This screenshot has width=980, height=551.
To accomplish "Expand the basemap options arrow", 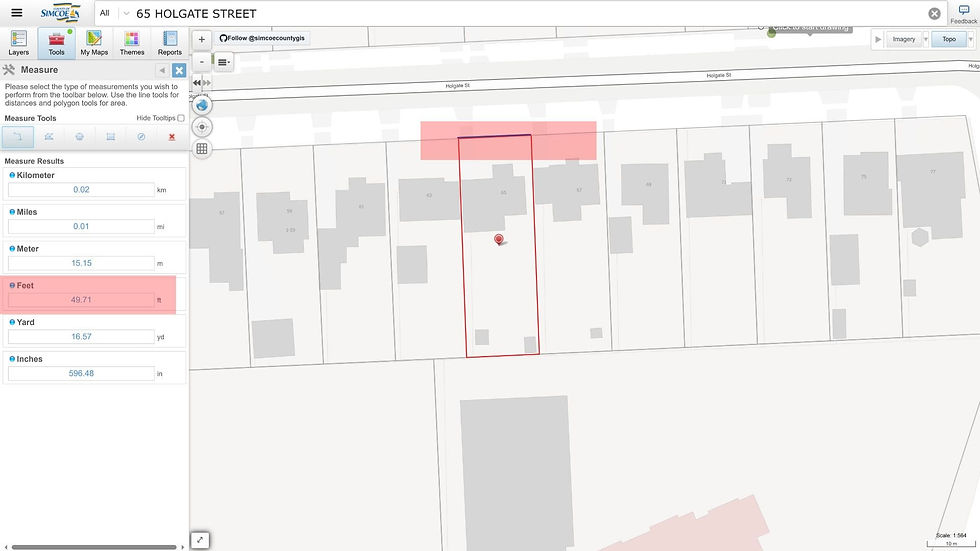I will pos(878,39).
